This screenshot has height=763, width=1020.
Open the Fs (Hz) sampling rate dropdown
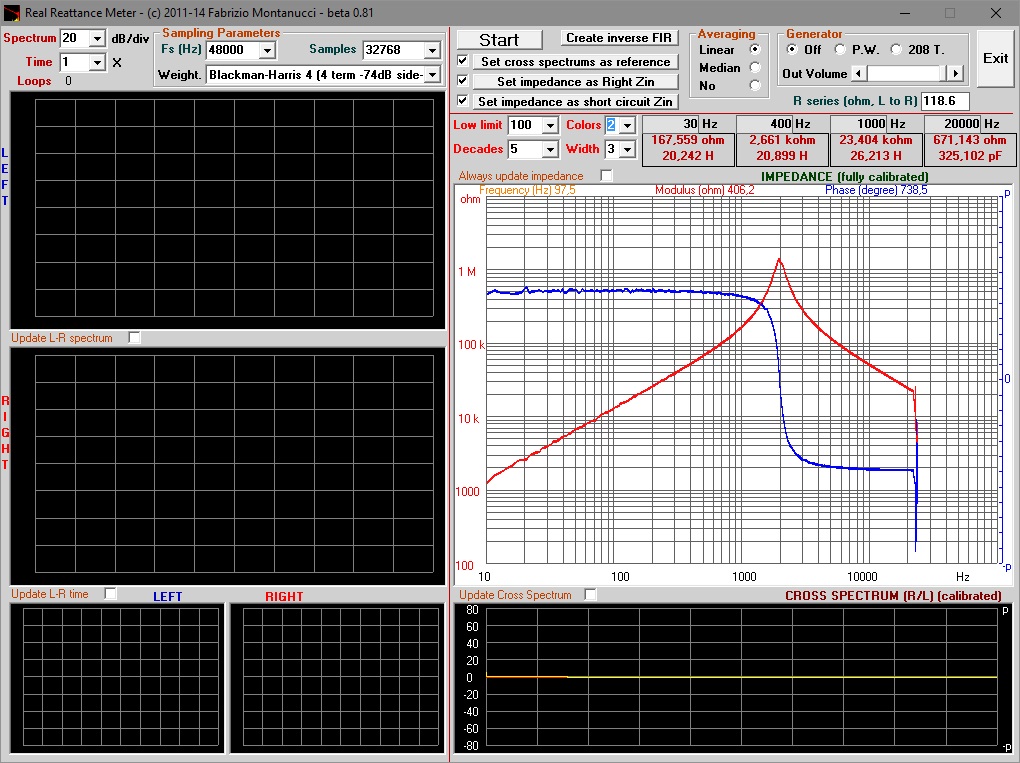point(267,50)
